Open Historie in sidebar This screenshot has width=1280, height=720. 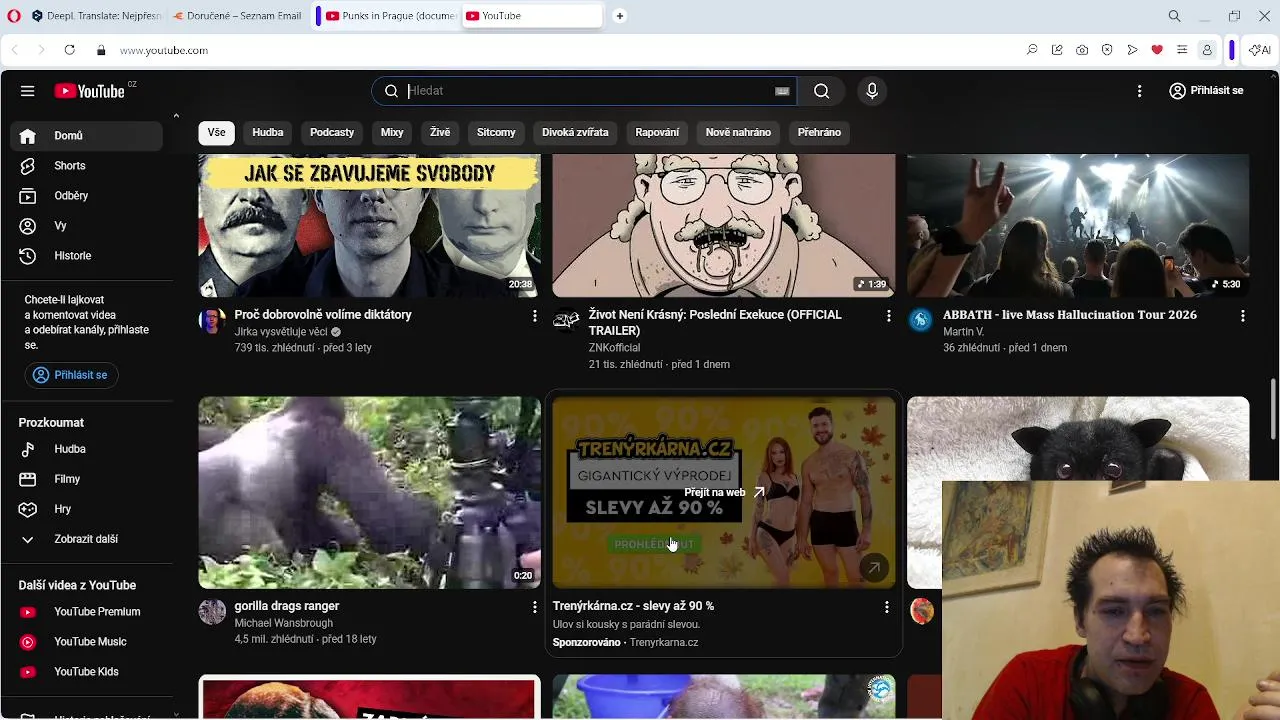pyautogui.click(x=86, y=256)
